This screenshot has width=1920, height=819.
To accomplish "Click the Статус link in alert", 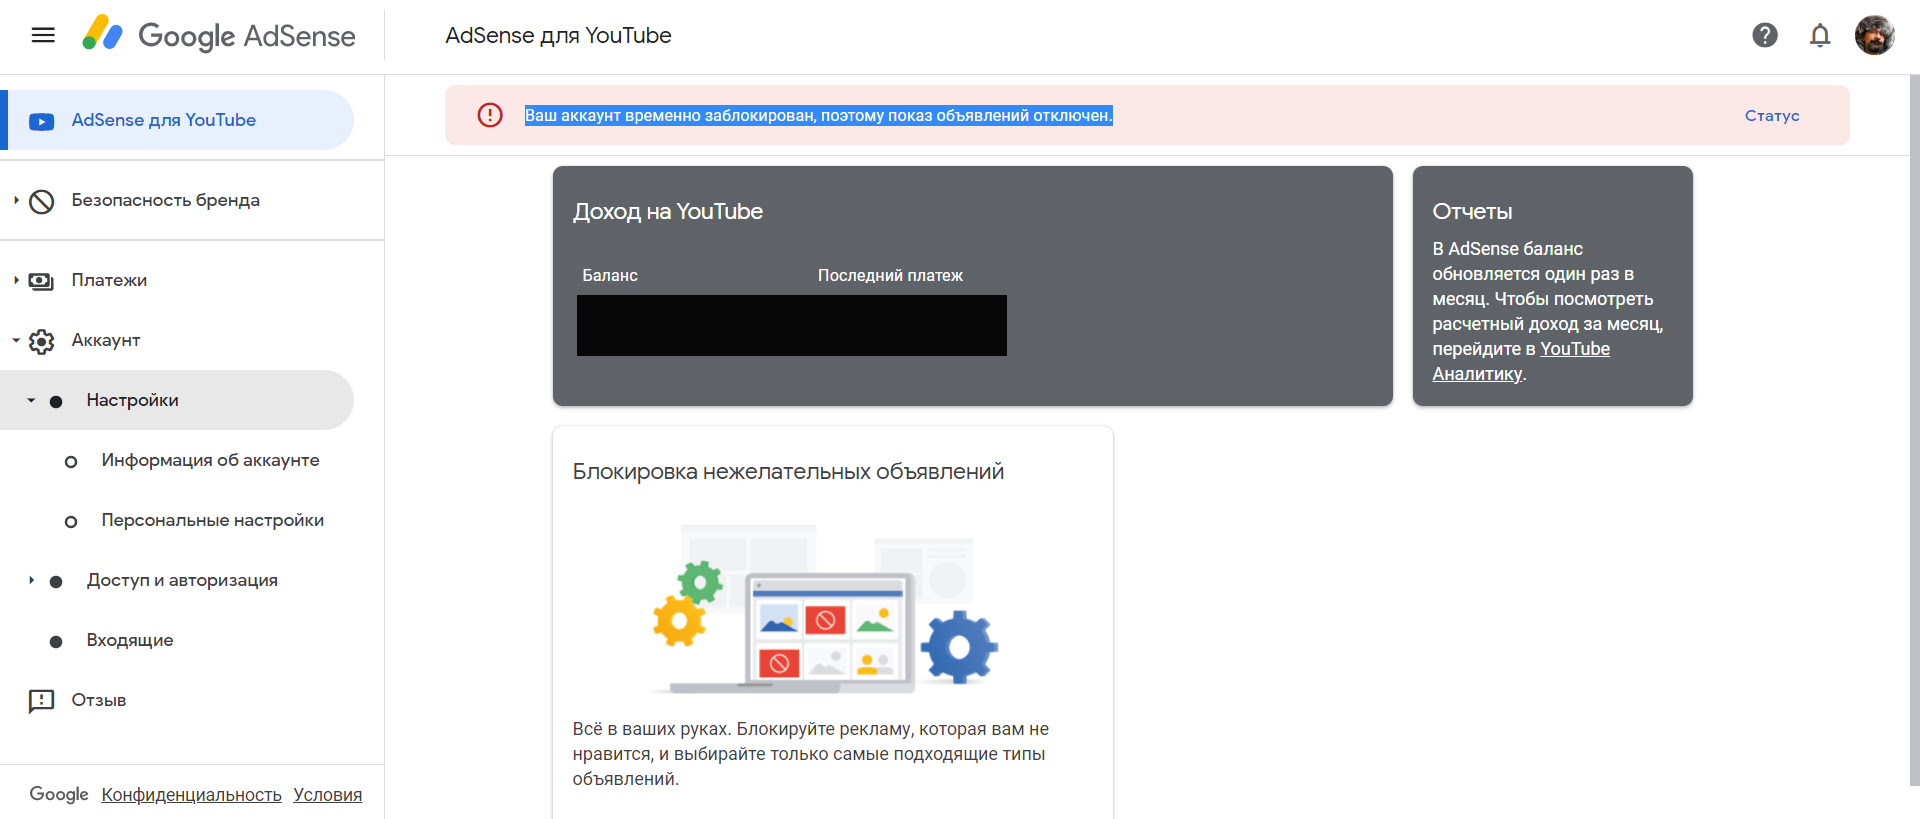I will [1772, 115].
